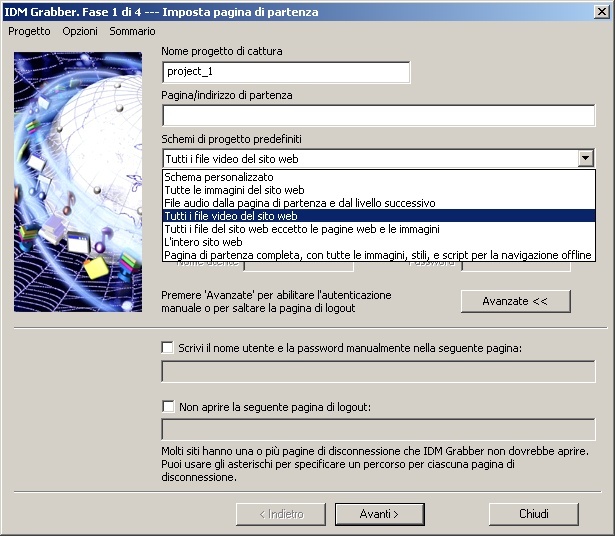This screenshot has height=536, width=615.
Task: Check 'Non aprire la seguente pagina di logout'
Action: [168, 406]
